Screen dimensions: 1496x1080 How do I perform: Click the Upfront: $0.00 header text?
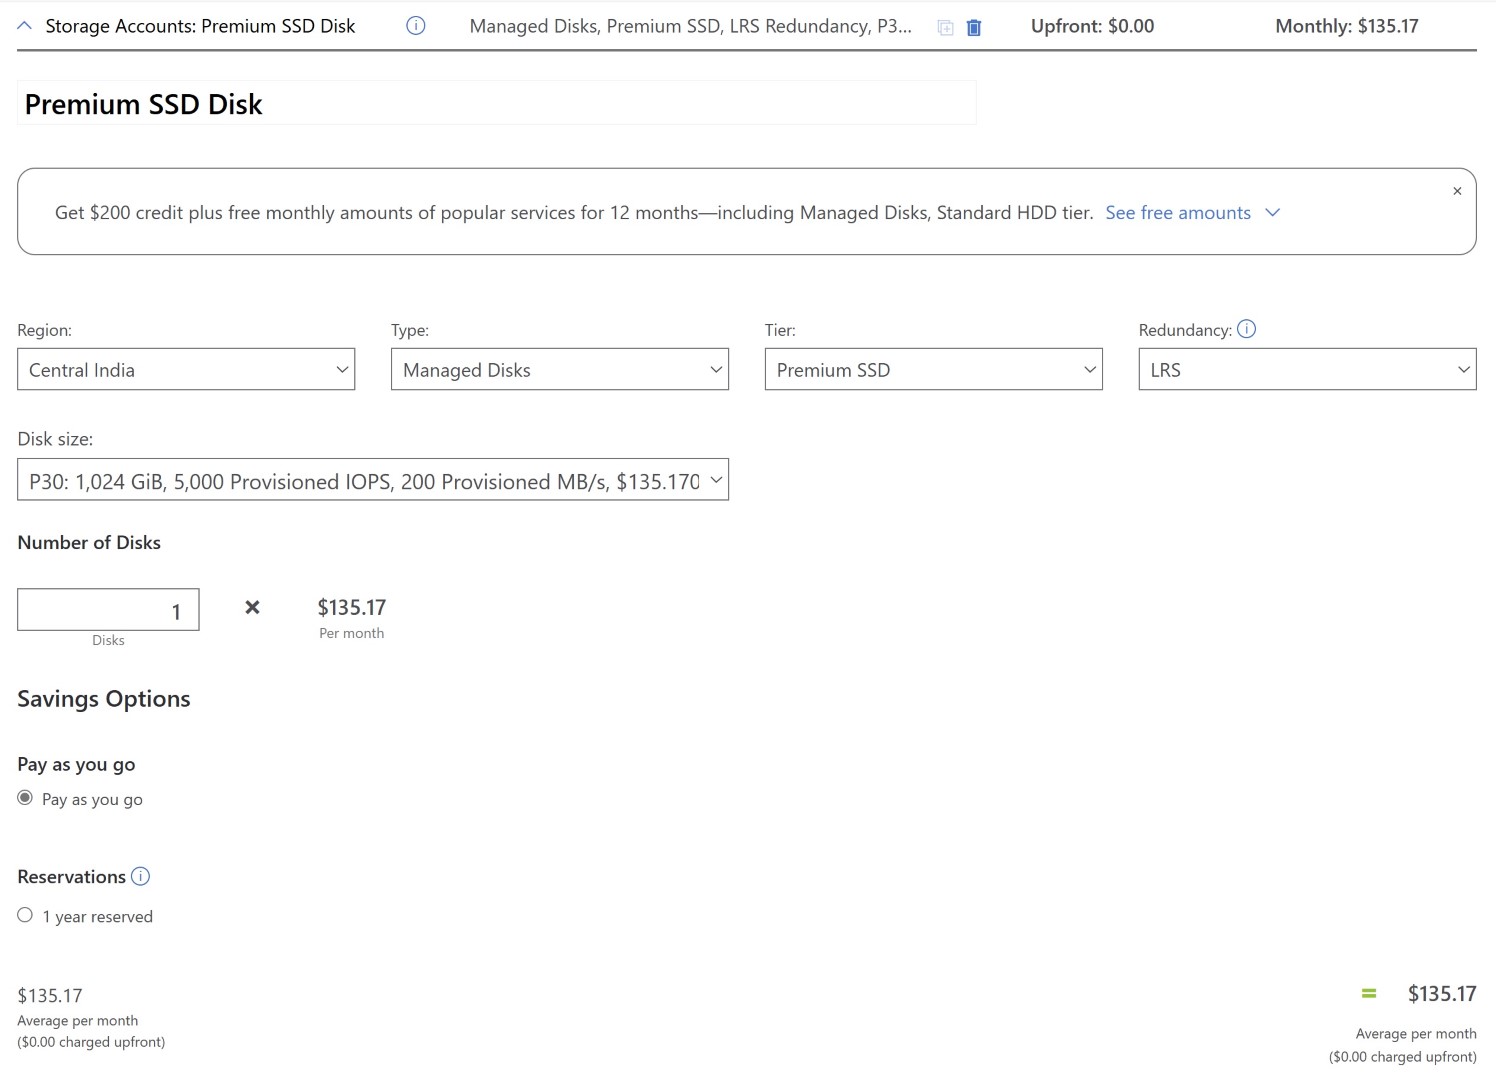1092,26
